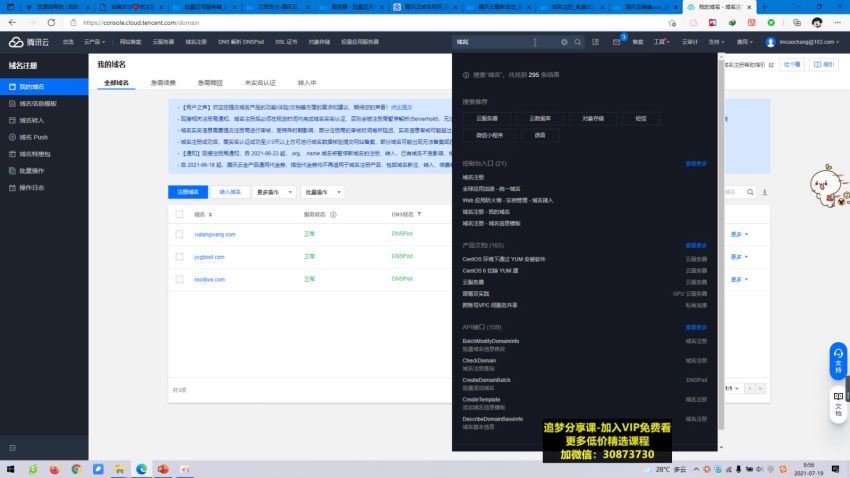Viewport: 850px width, 478px height.
Task: Tick the checkbox for zygbool.com
Action: 179,257
